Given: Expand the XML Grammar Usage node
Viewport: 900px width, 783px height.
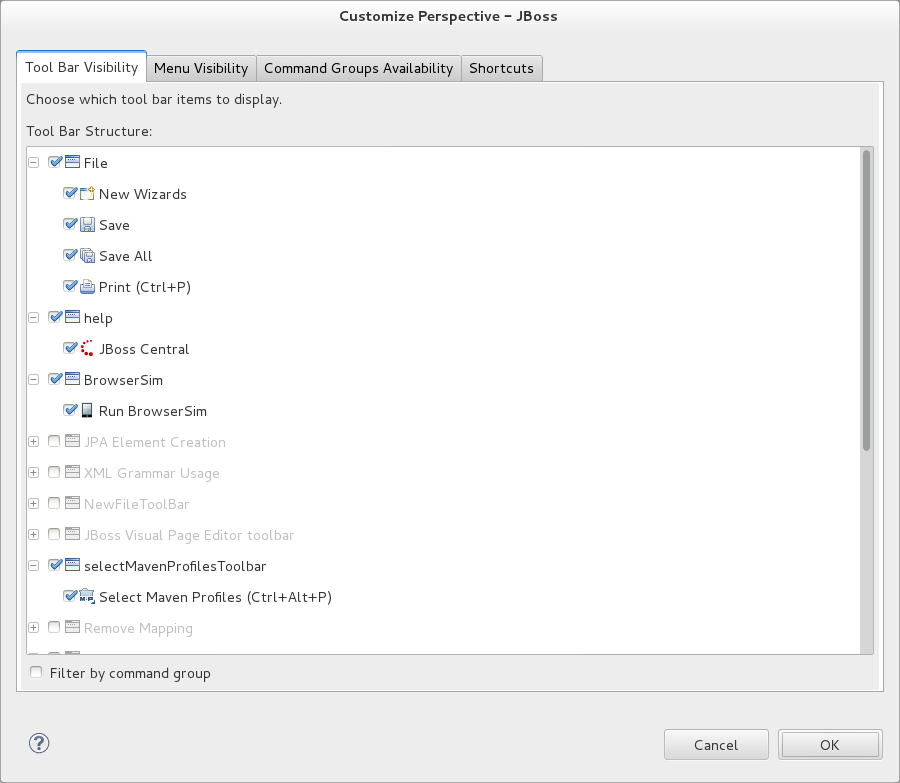Looking at the screenshot, I should click(x=34, y=472).
